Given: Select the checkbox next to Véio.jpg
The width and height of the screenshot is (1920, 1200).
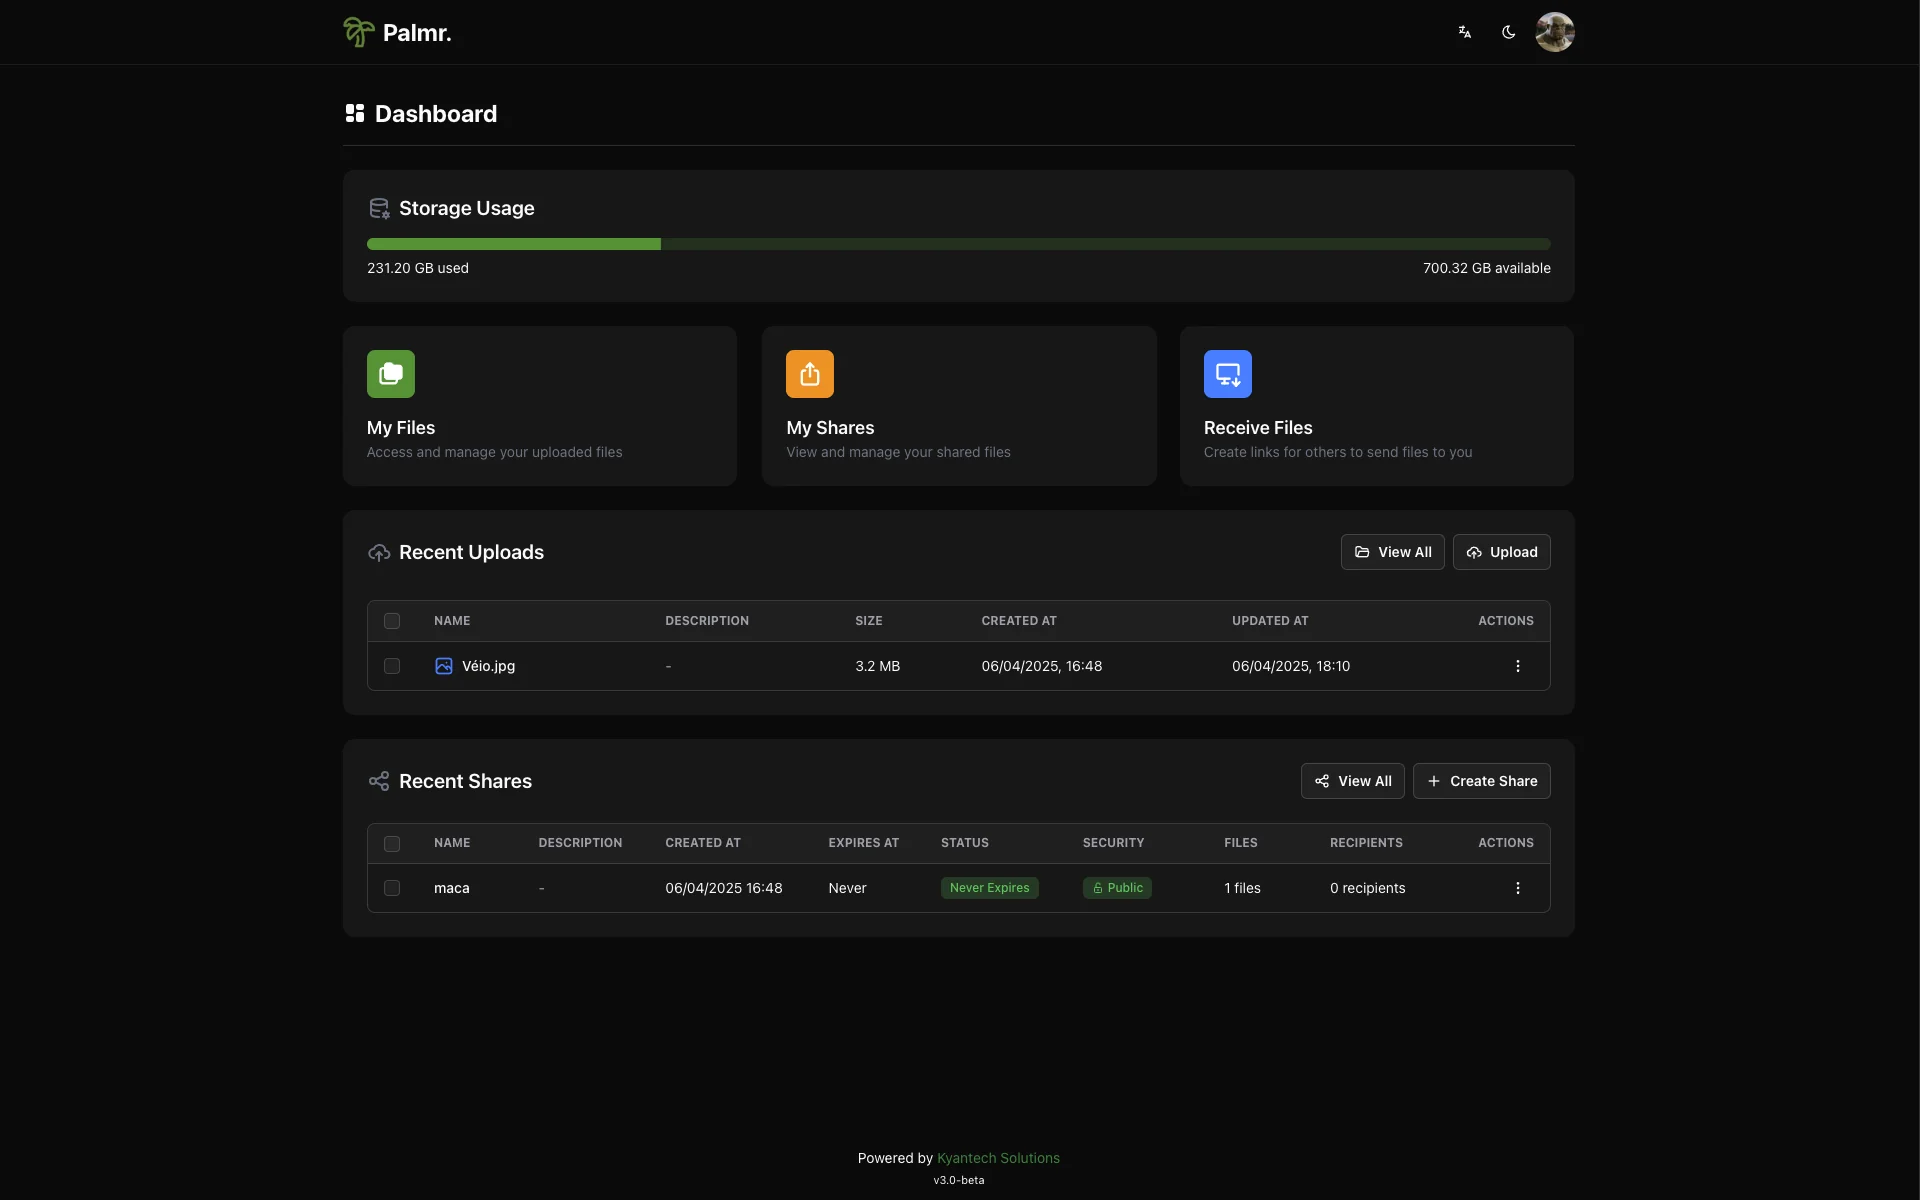Looking at the screenshot, I should [391, 666].
